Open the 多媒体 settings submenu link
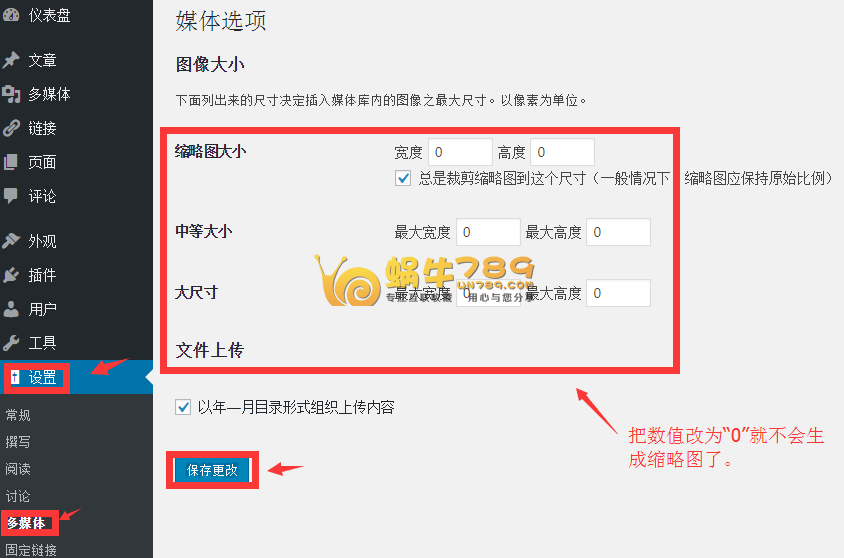Image resolution: width=844 pixels, height=558 pixels. 26,522
